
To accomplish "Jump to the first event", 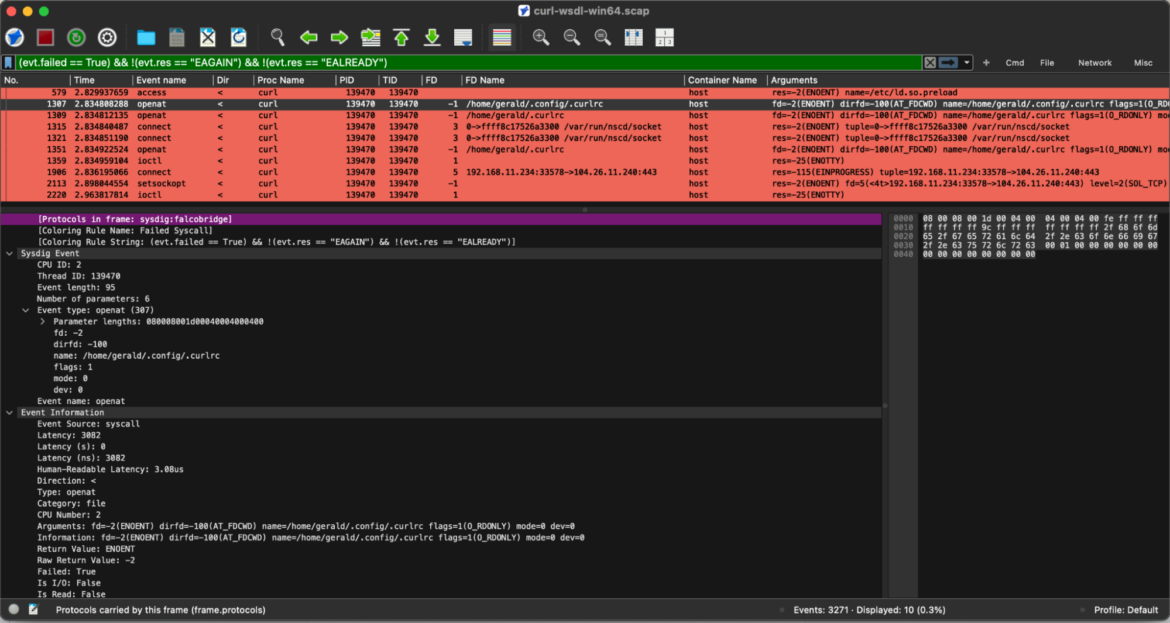I will click(x=401, y=37).
